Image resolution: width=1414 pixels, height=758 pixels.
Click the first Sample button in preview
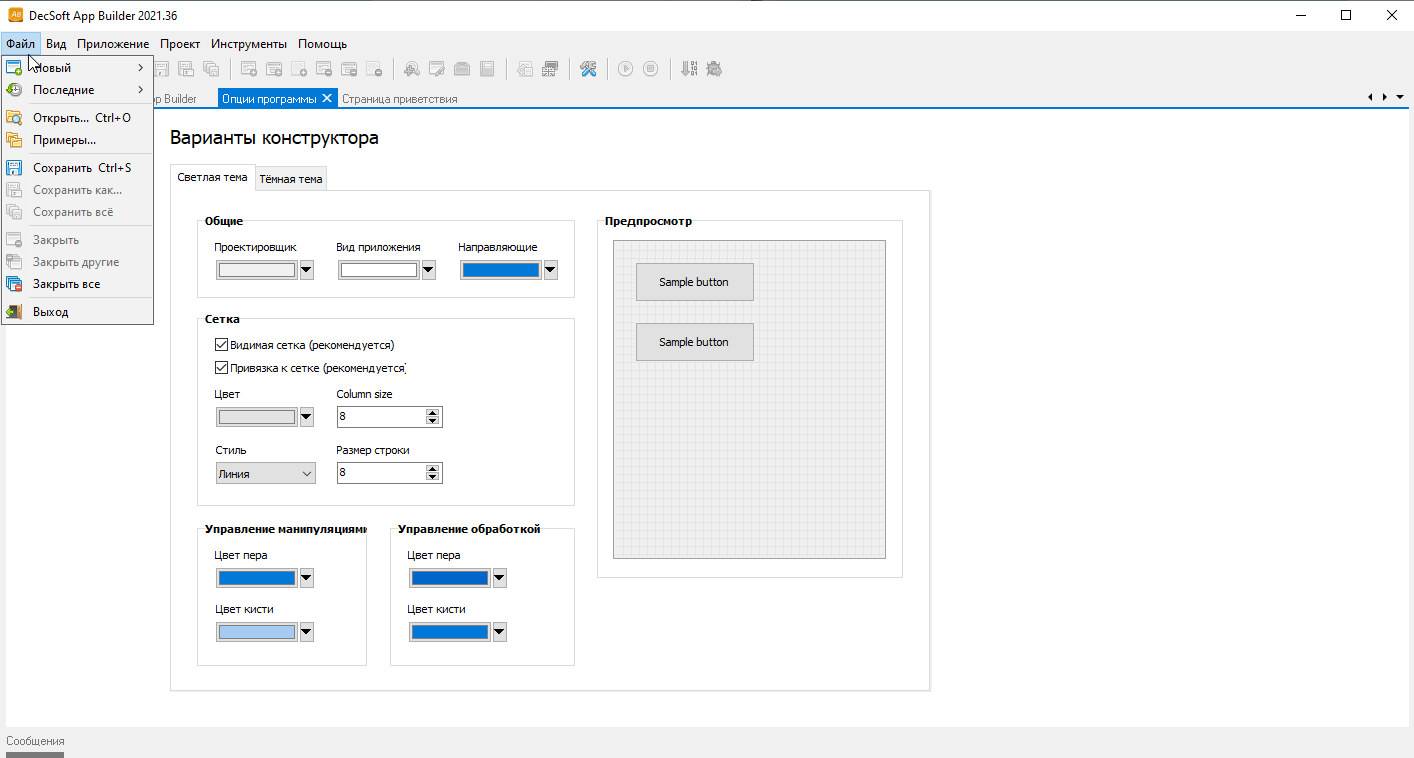pyautogui.click(x=694, y=282)
